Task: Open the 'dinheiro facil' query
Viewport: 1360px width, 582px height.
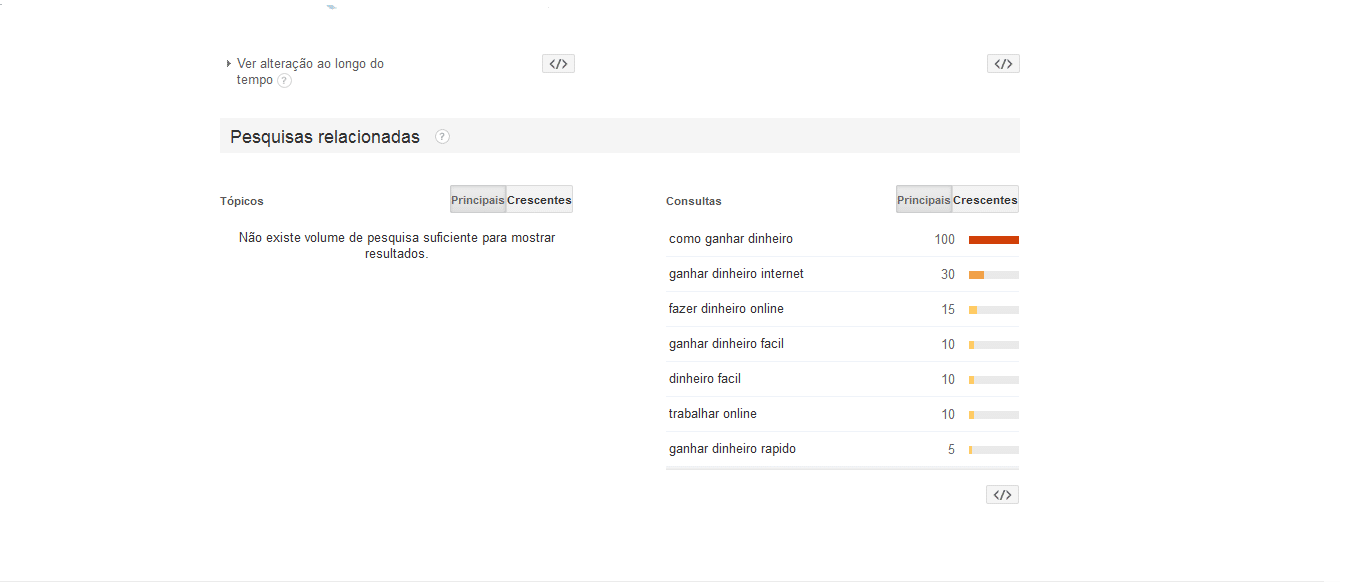Action: click(705, 379)
